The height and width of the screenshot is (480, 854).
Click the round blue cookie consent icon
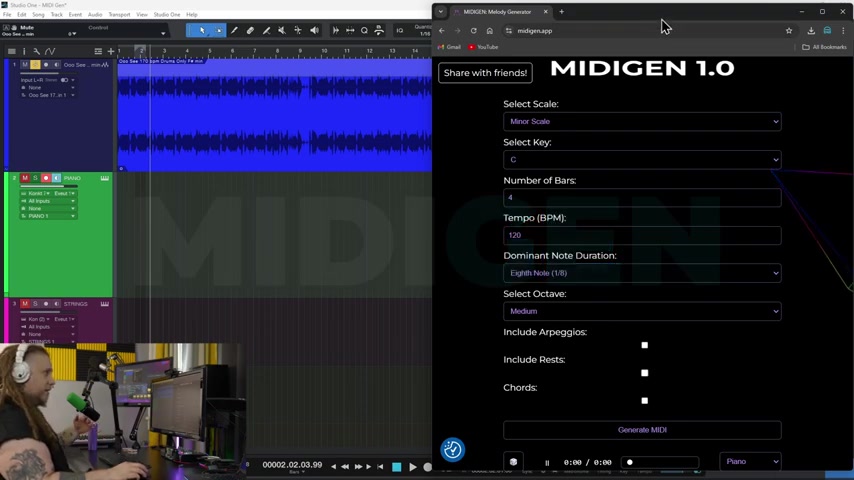(x=453, y=449)
